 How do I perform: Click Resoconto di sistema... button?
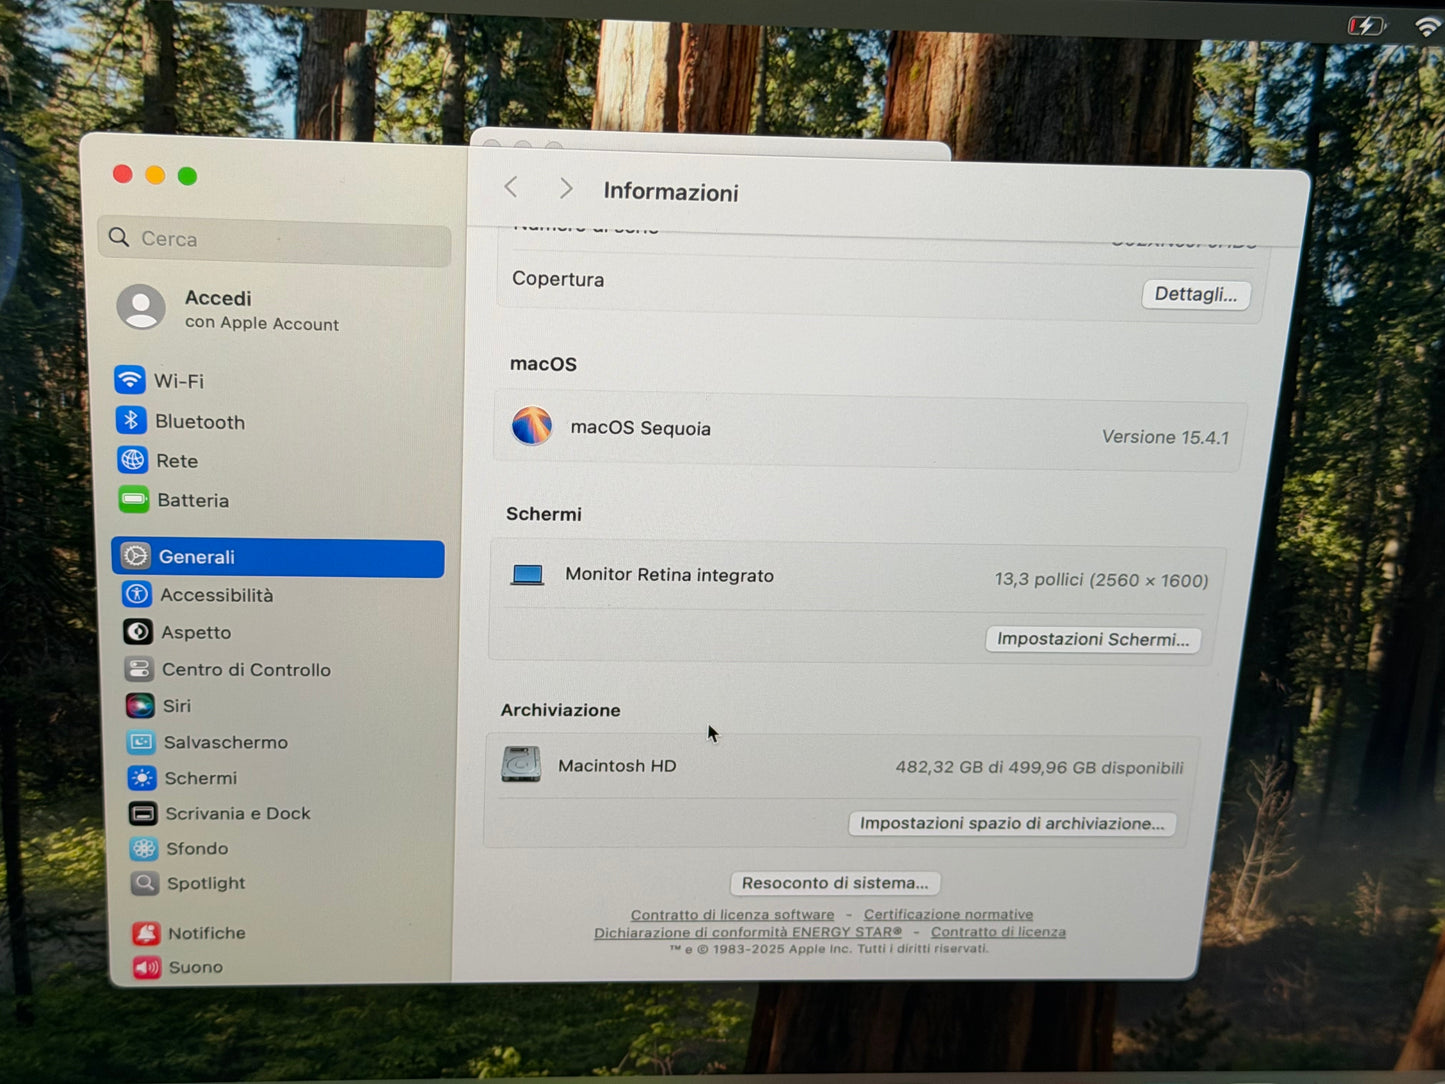[835, 883]
